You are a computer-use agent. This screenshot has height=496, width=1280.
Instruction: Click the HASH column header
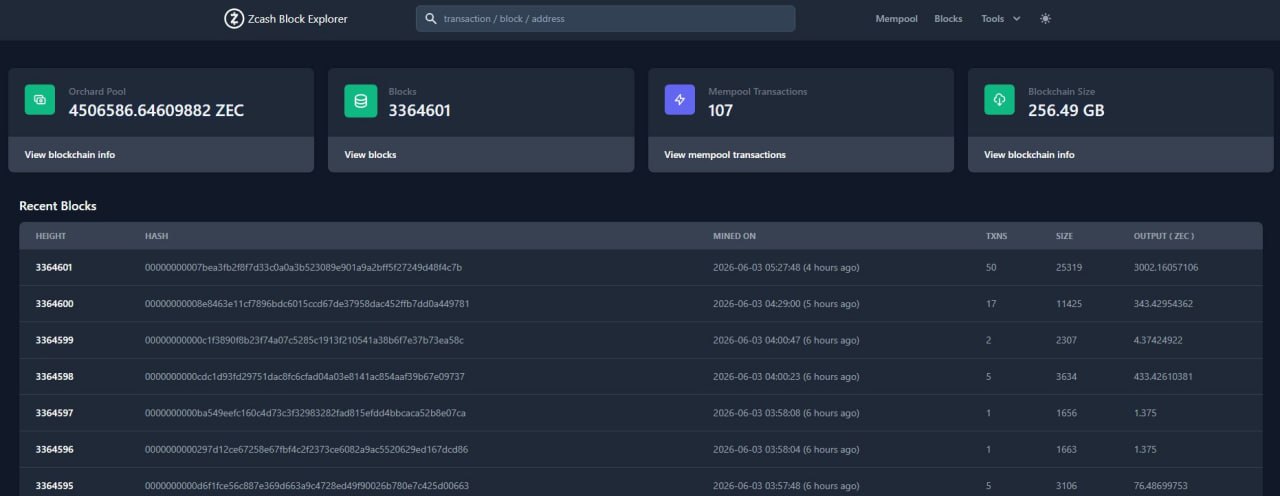(156, 236)
